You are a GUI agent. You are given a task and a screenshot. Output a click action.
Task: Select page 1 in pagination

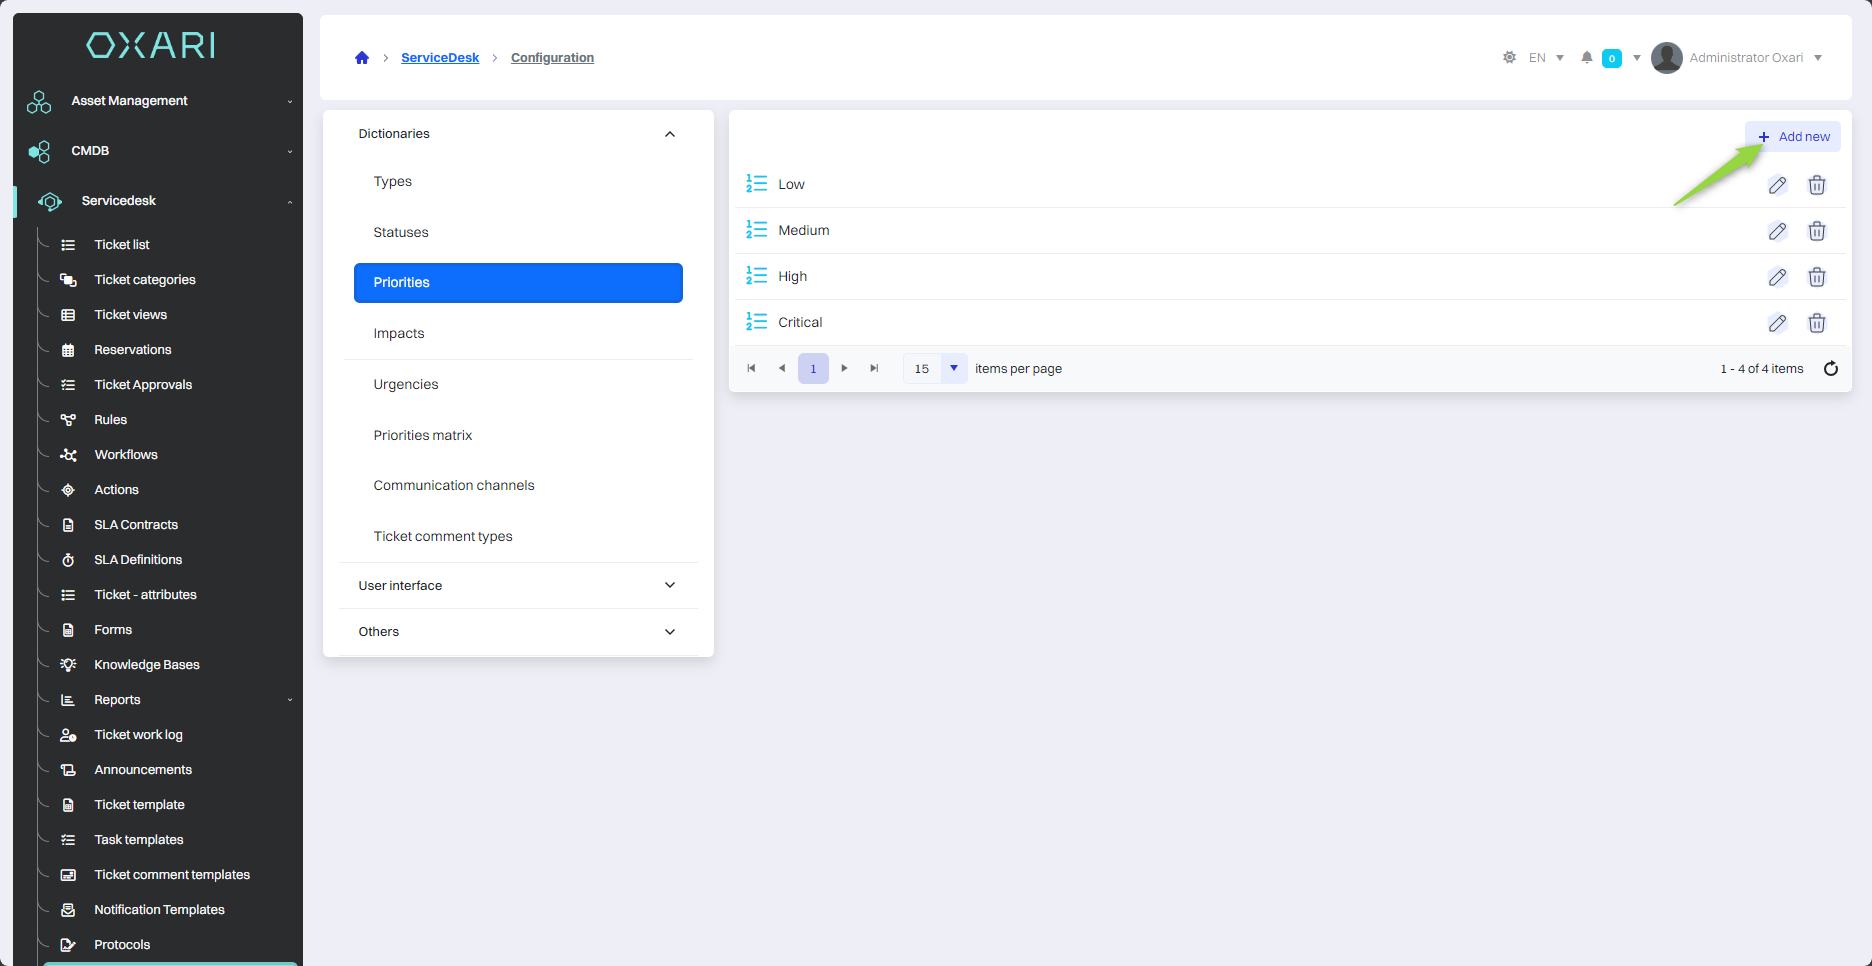point(813,369)
